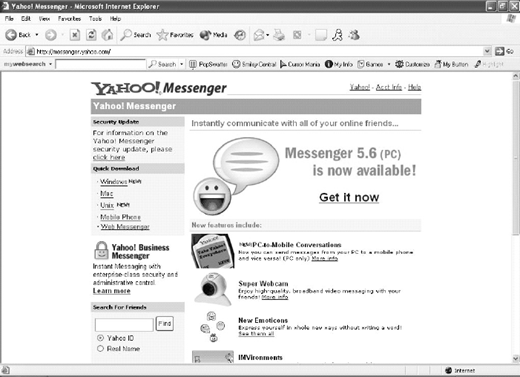
Task: Click the Go button beside address bar
Action: (504, 51)
